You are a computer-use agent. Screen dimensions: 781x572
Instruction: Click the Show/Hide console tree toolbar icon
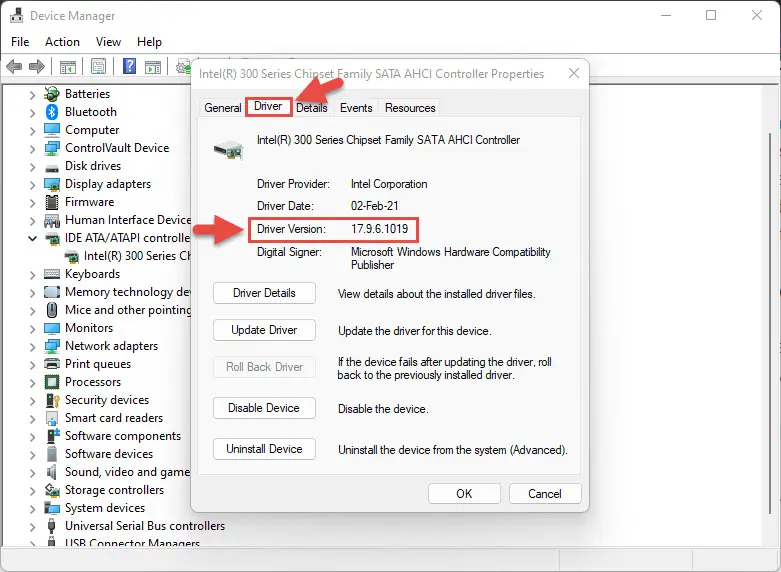[68, 66]
